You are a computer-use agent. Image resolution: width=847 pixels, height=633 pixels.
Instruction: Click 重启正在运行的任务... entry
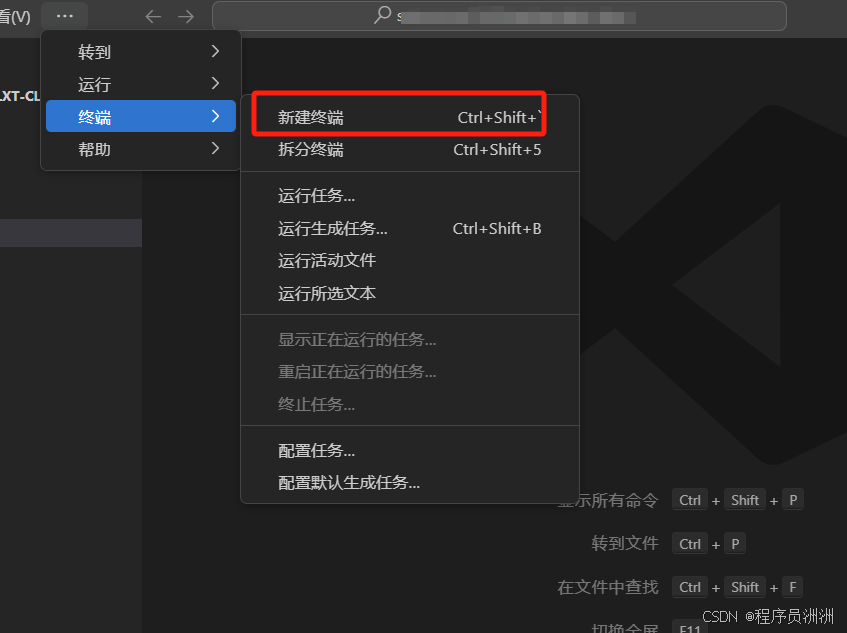410,372
